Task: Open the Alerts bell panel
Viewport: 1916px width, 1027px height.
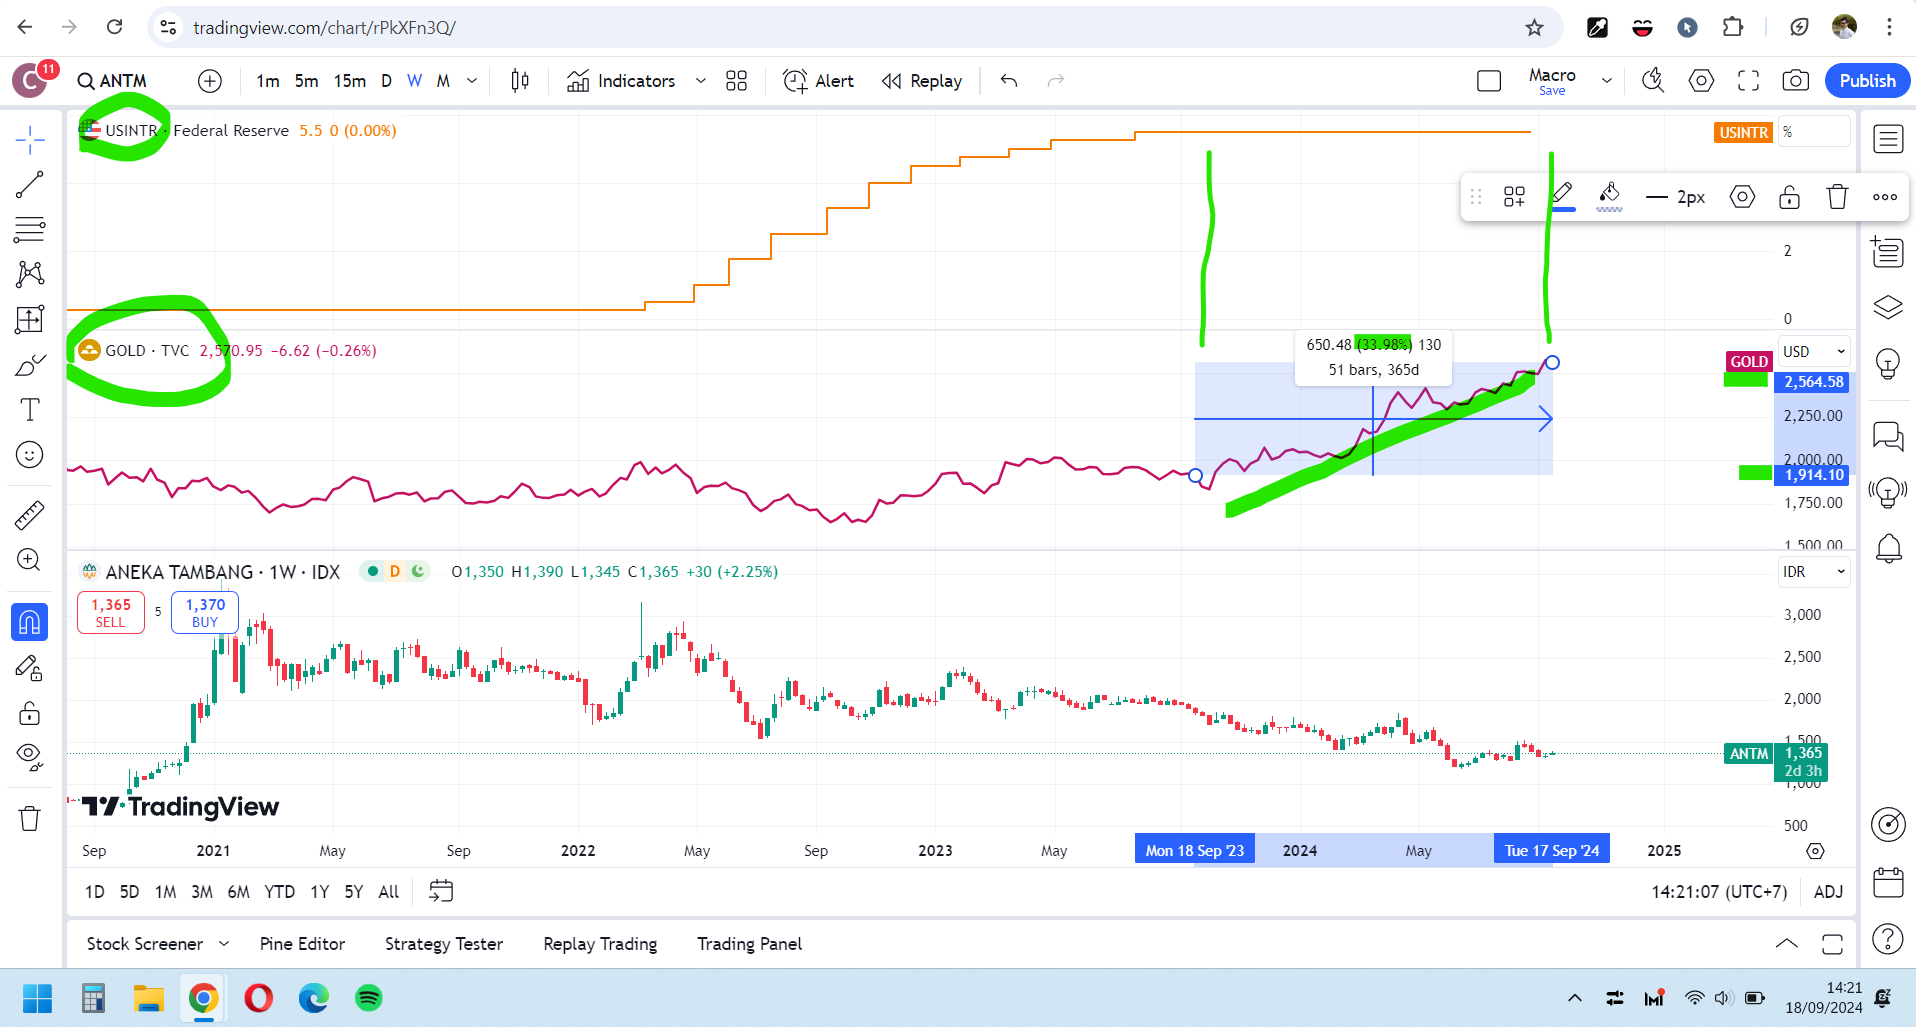Action: click(1888, 549)
